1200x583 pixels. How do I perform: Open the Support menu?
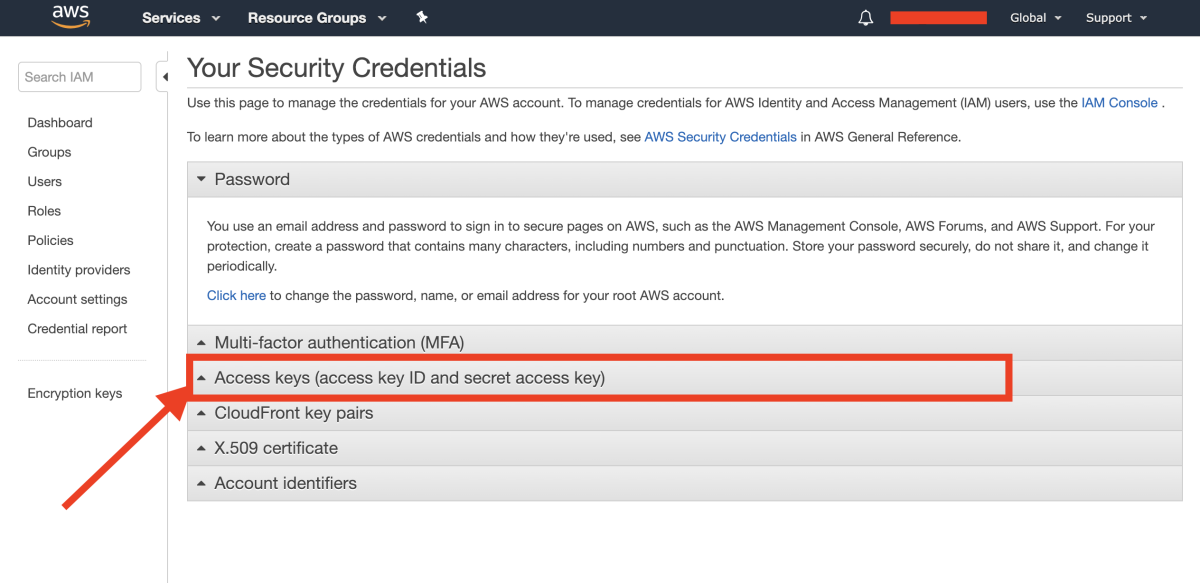point(1117,18)
